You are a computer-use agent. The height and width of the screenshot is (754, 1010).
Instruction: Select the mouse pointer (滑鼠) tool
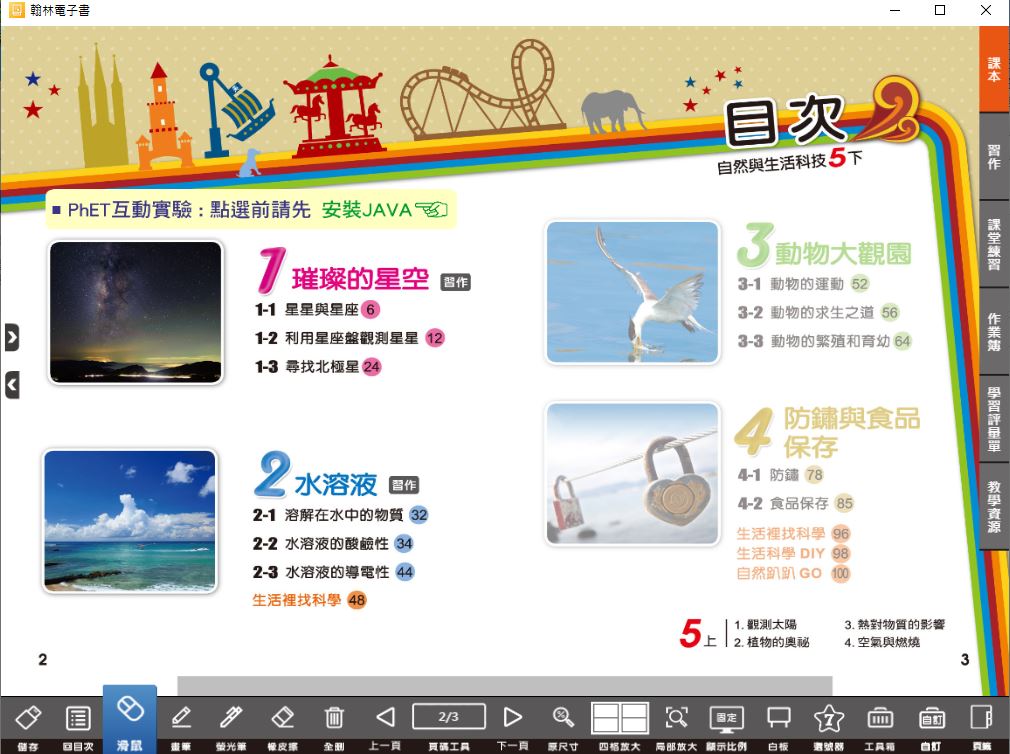130,718
